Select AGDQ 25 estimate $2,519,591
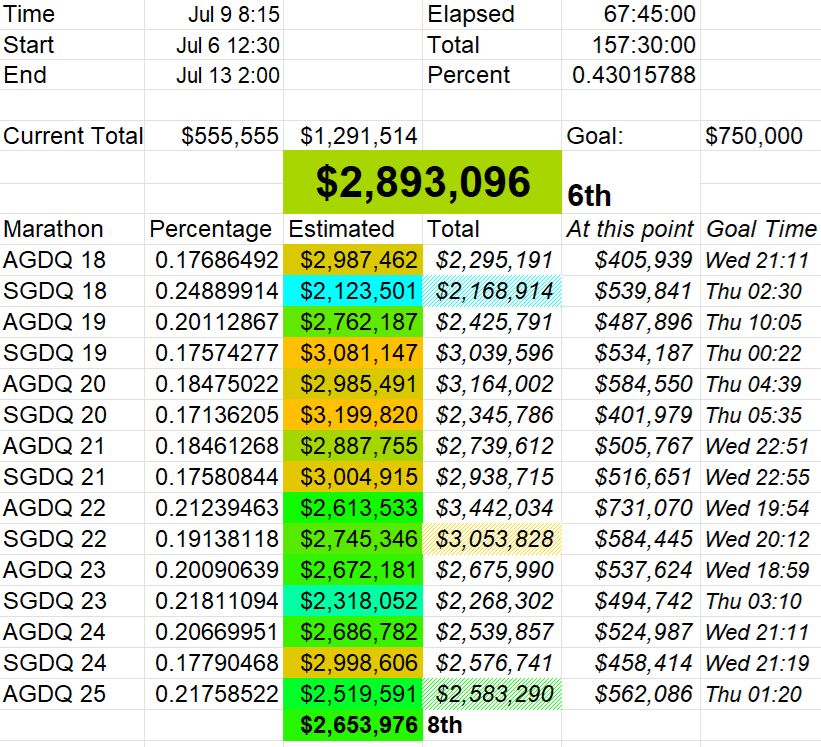This screenshot has width=821, height=747. [x=353, y=694]
